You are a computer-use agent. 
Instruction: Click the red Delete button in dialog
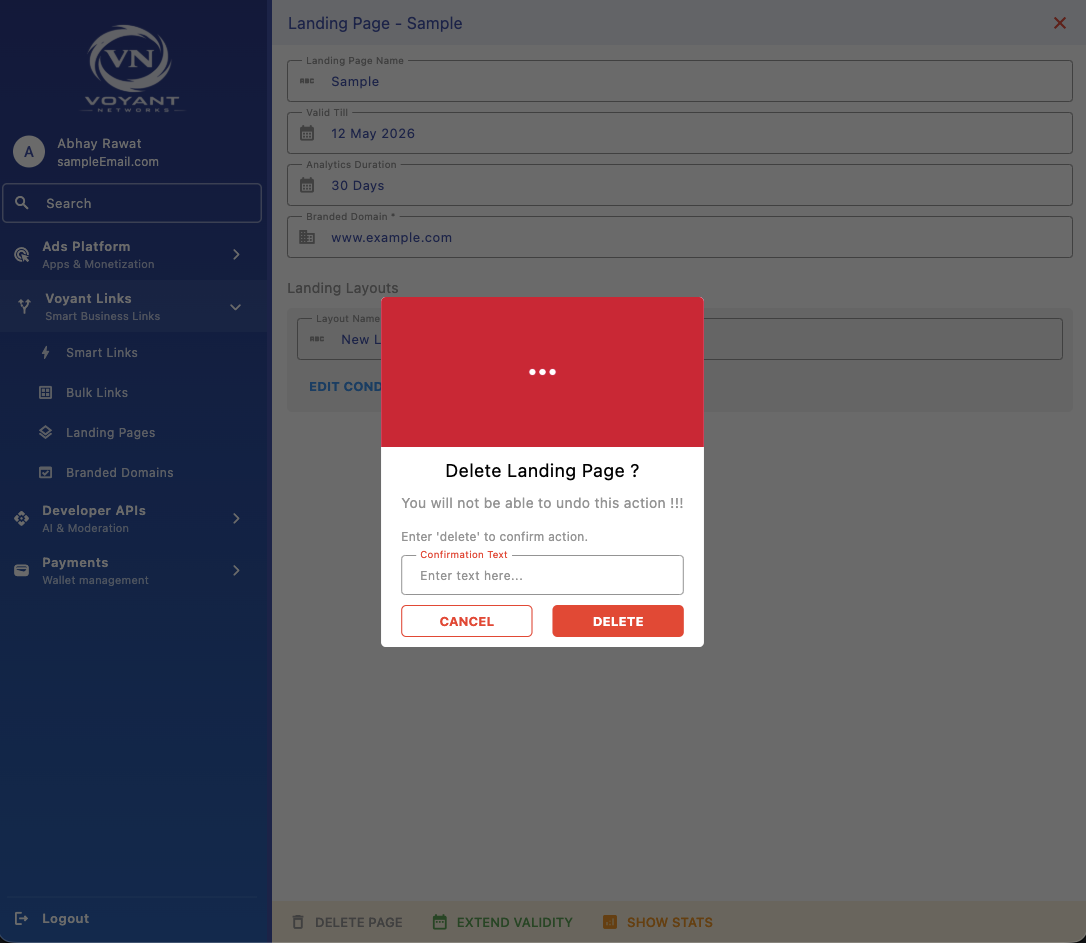pos(617,621)
